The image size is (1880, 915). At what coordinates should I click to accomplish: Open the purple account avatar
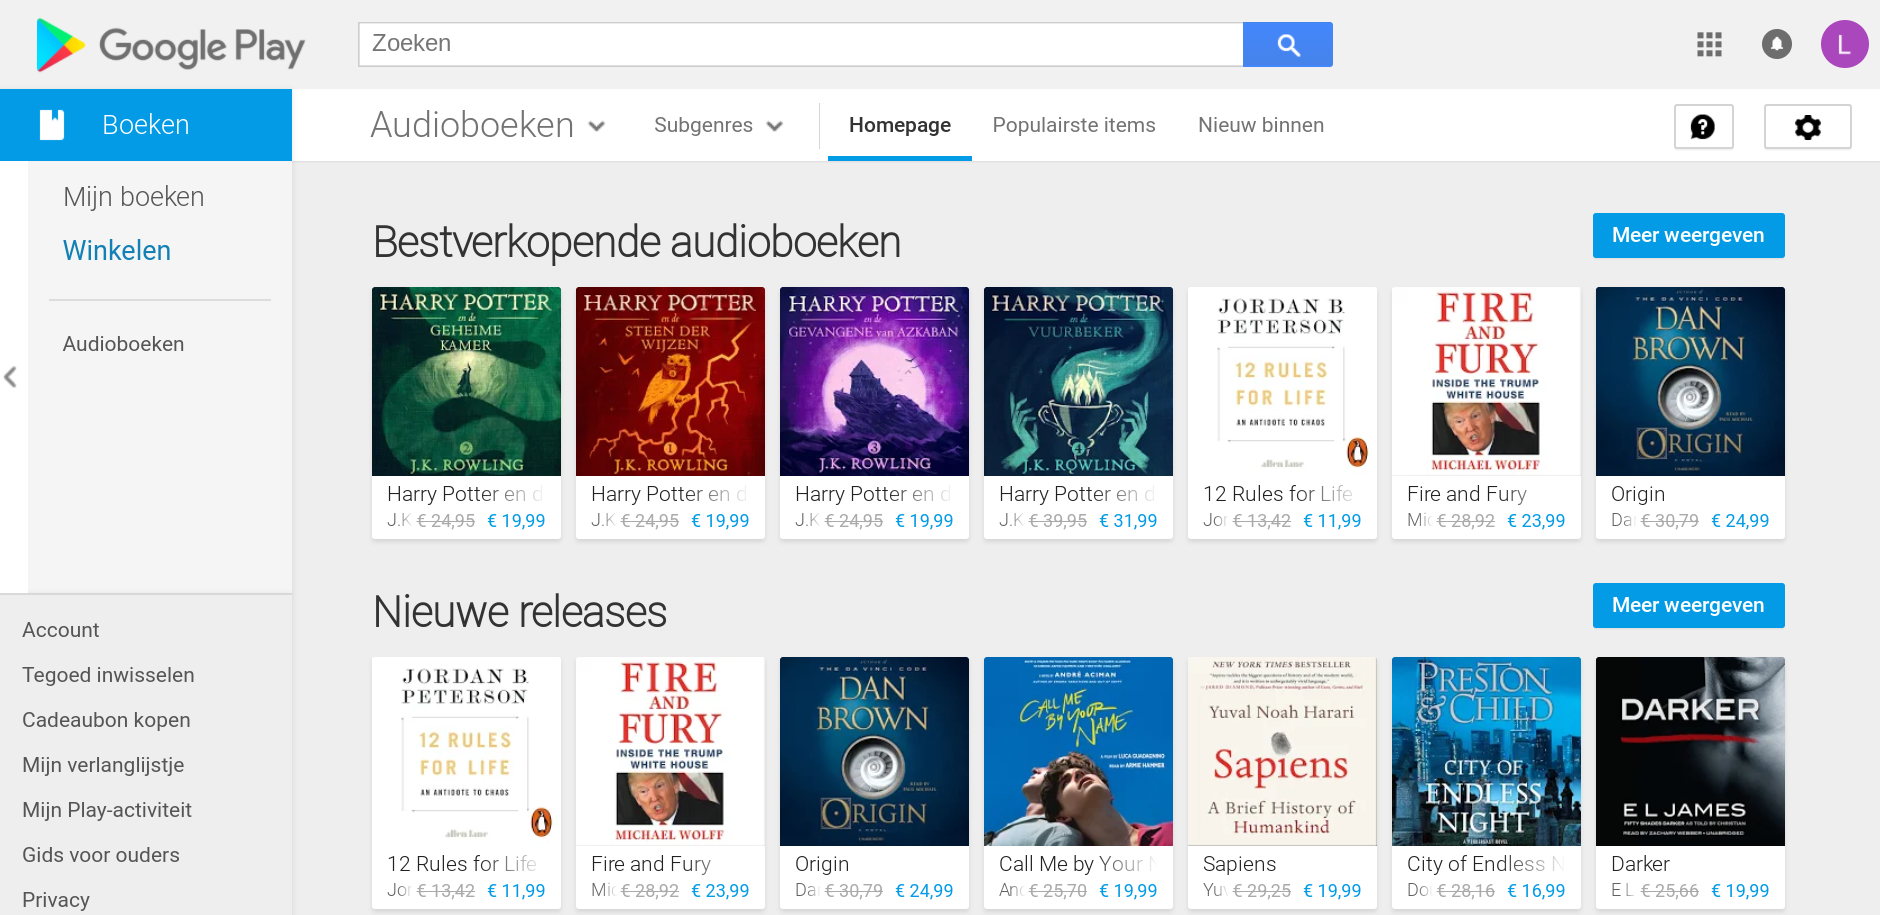1844,45
